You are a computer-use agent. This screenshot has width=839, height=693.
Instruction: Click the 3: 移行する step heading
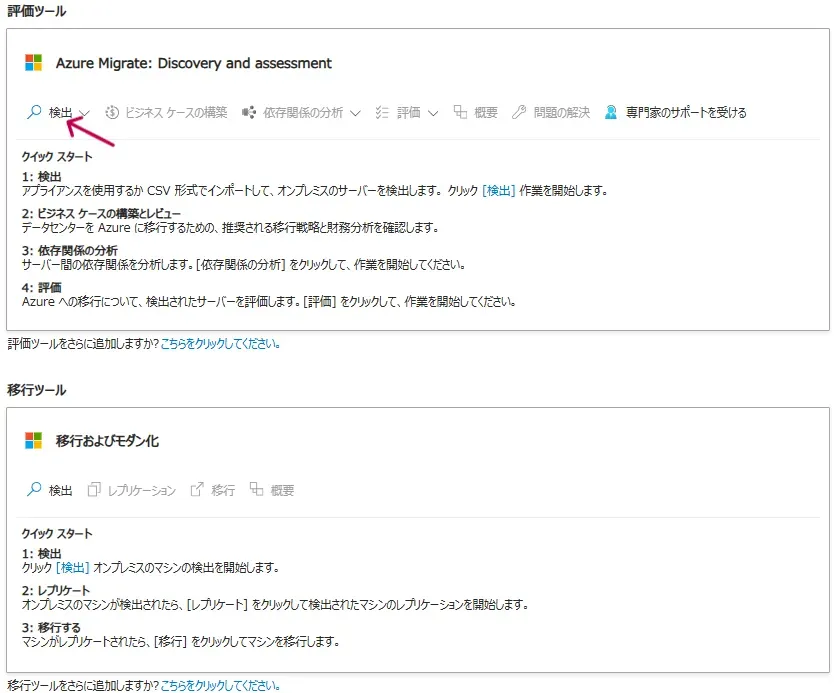[x=51, y=627]
